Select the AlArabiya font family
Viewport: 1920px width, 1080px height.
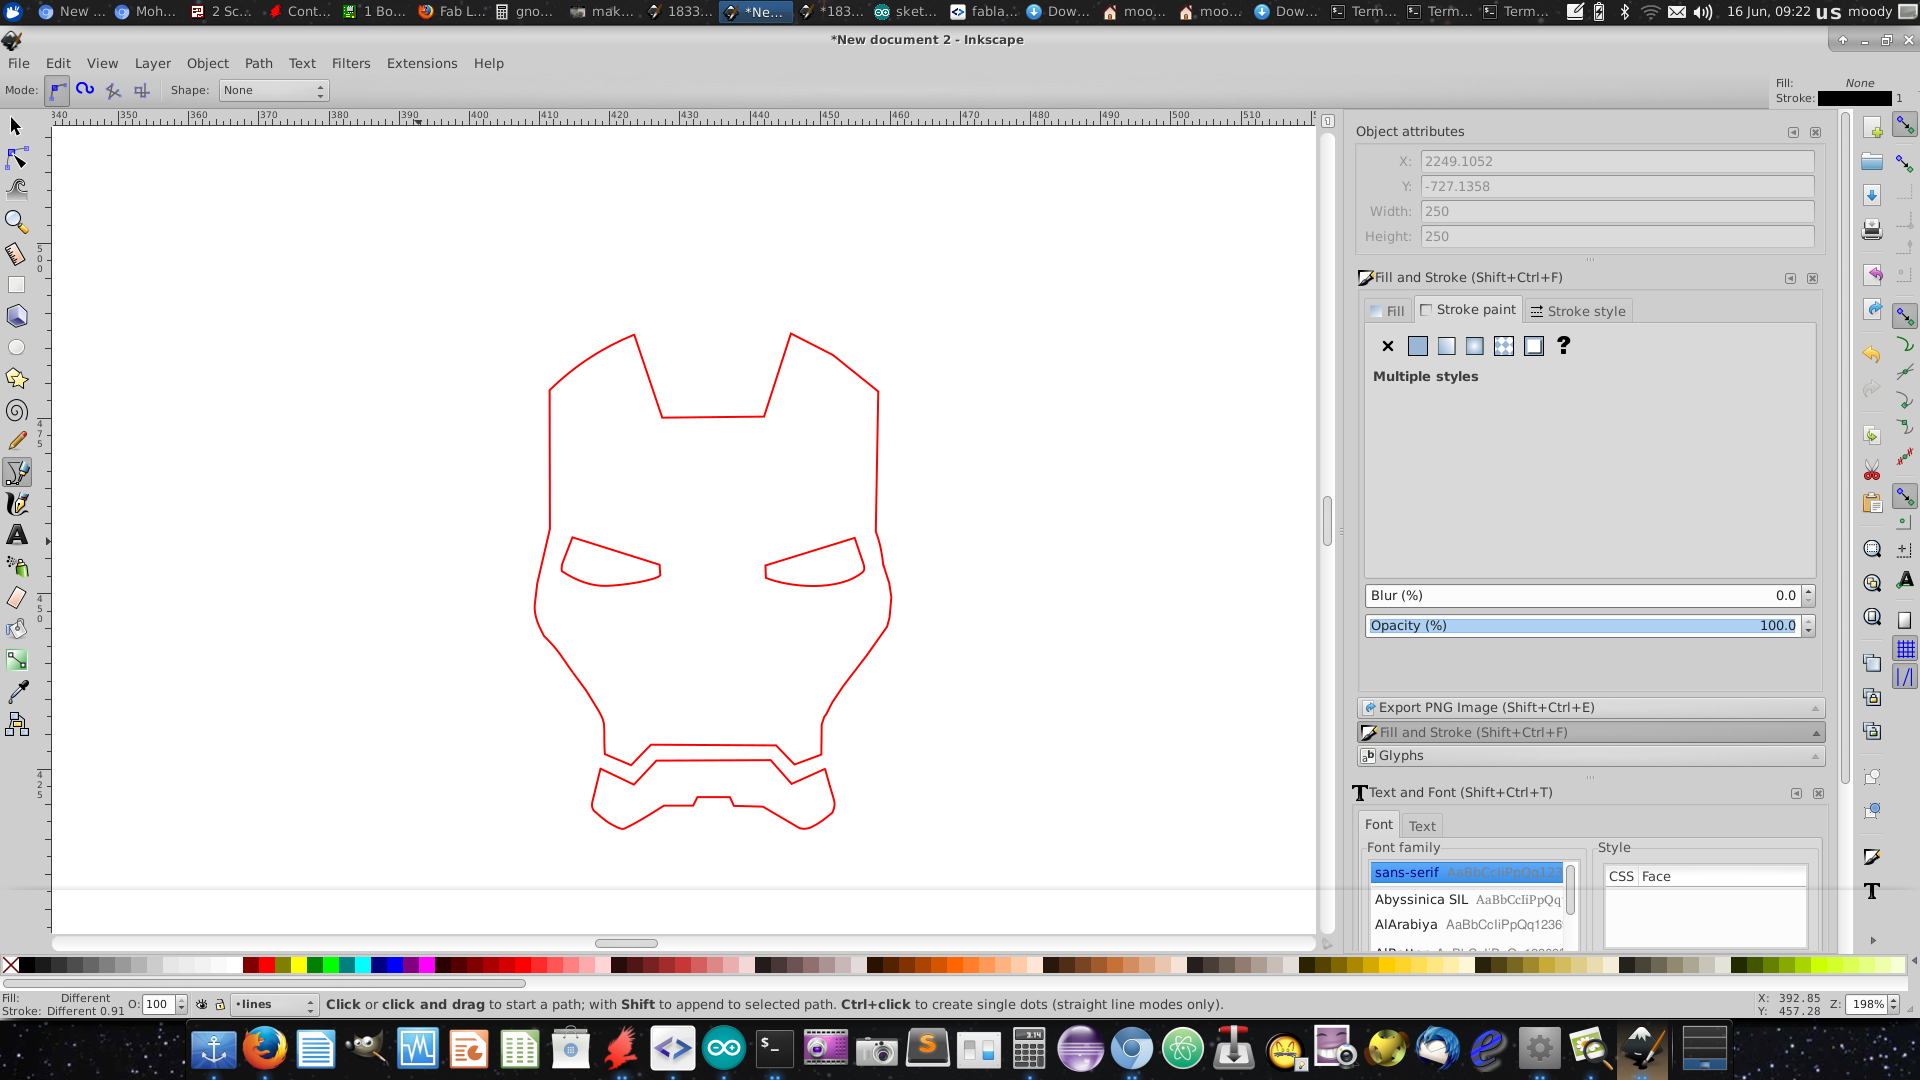pyautogui.click(x=1466, y=925)
